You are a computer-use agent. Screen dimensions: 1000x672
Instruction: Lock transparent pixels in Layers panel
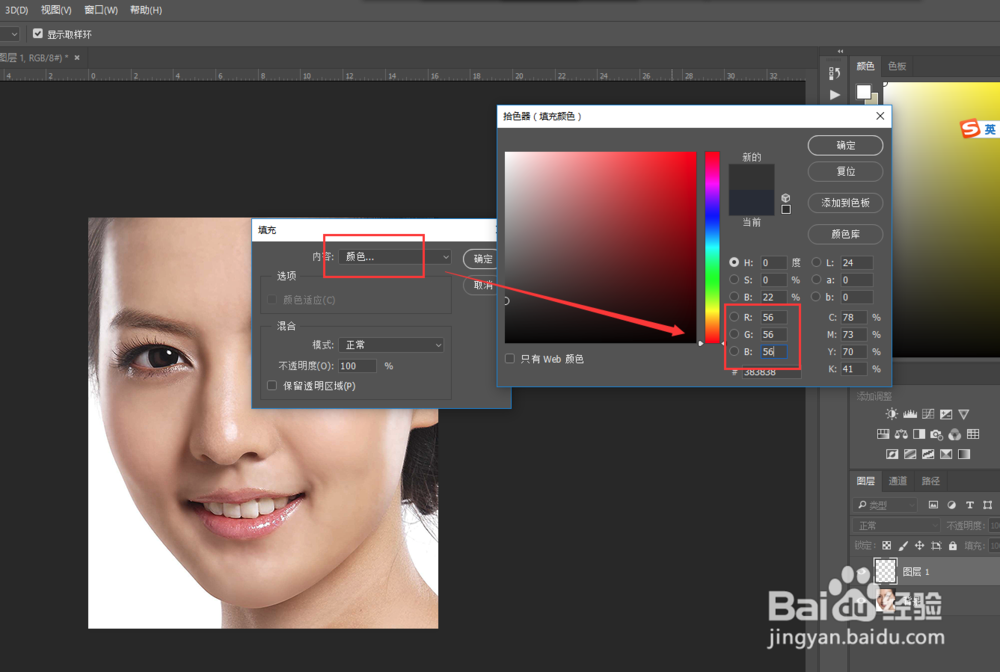[x=886, y=546]
